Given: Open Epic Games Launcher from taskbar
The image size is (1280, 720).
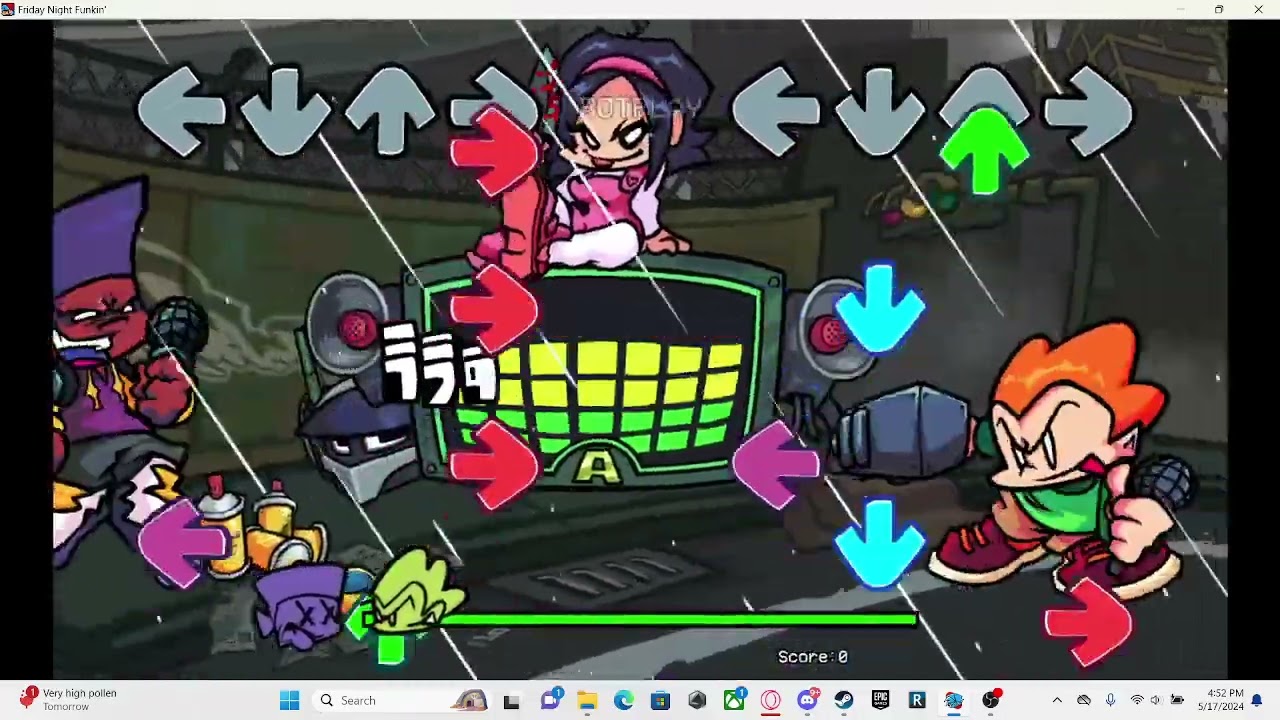Looking at the screenshot, I should coord(880,700).
